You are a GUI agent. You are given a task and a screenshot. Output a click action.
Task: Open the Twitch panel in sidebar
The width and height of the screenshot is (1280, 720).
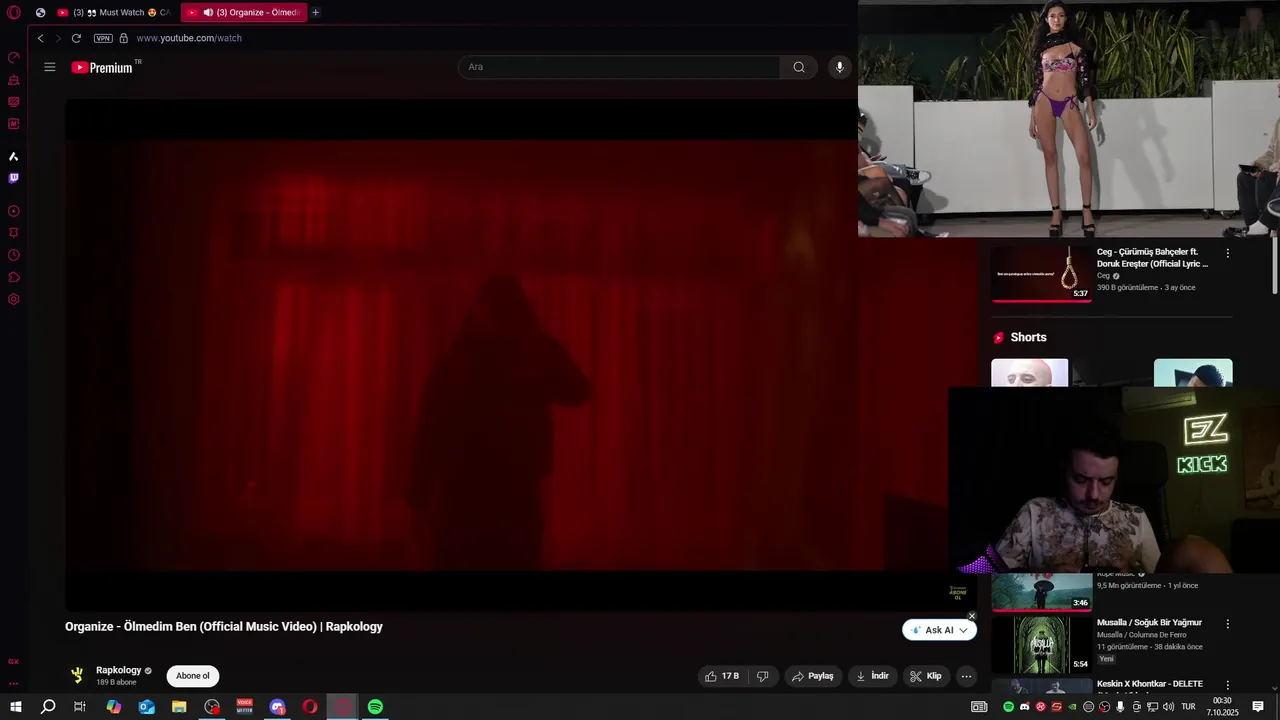[x=13, y=178]
